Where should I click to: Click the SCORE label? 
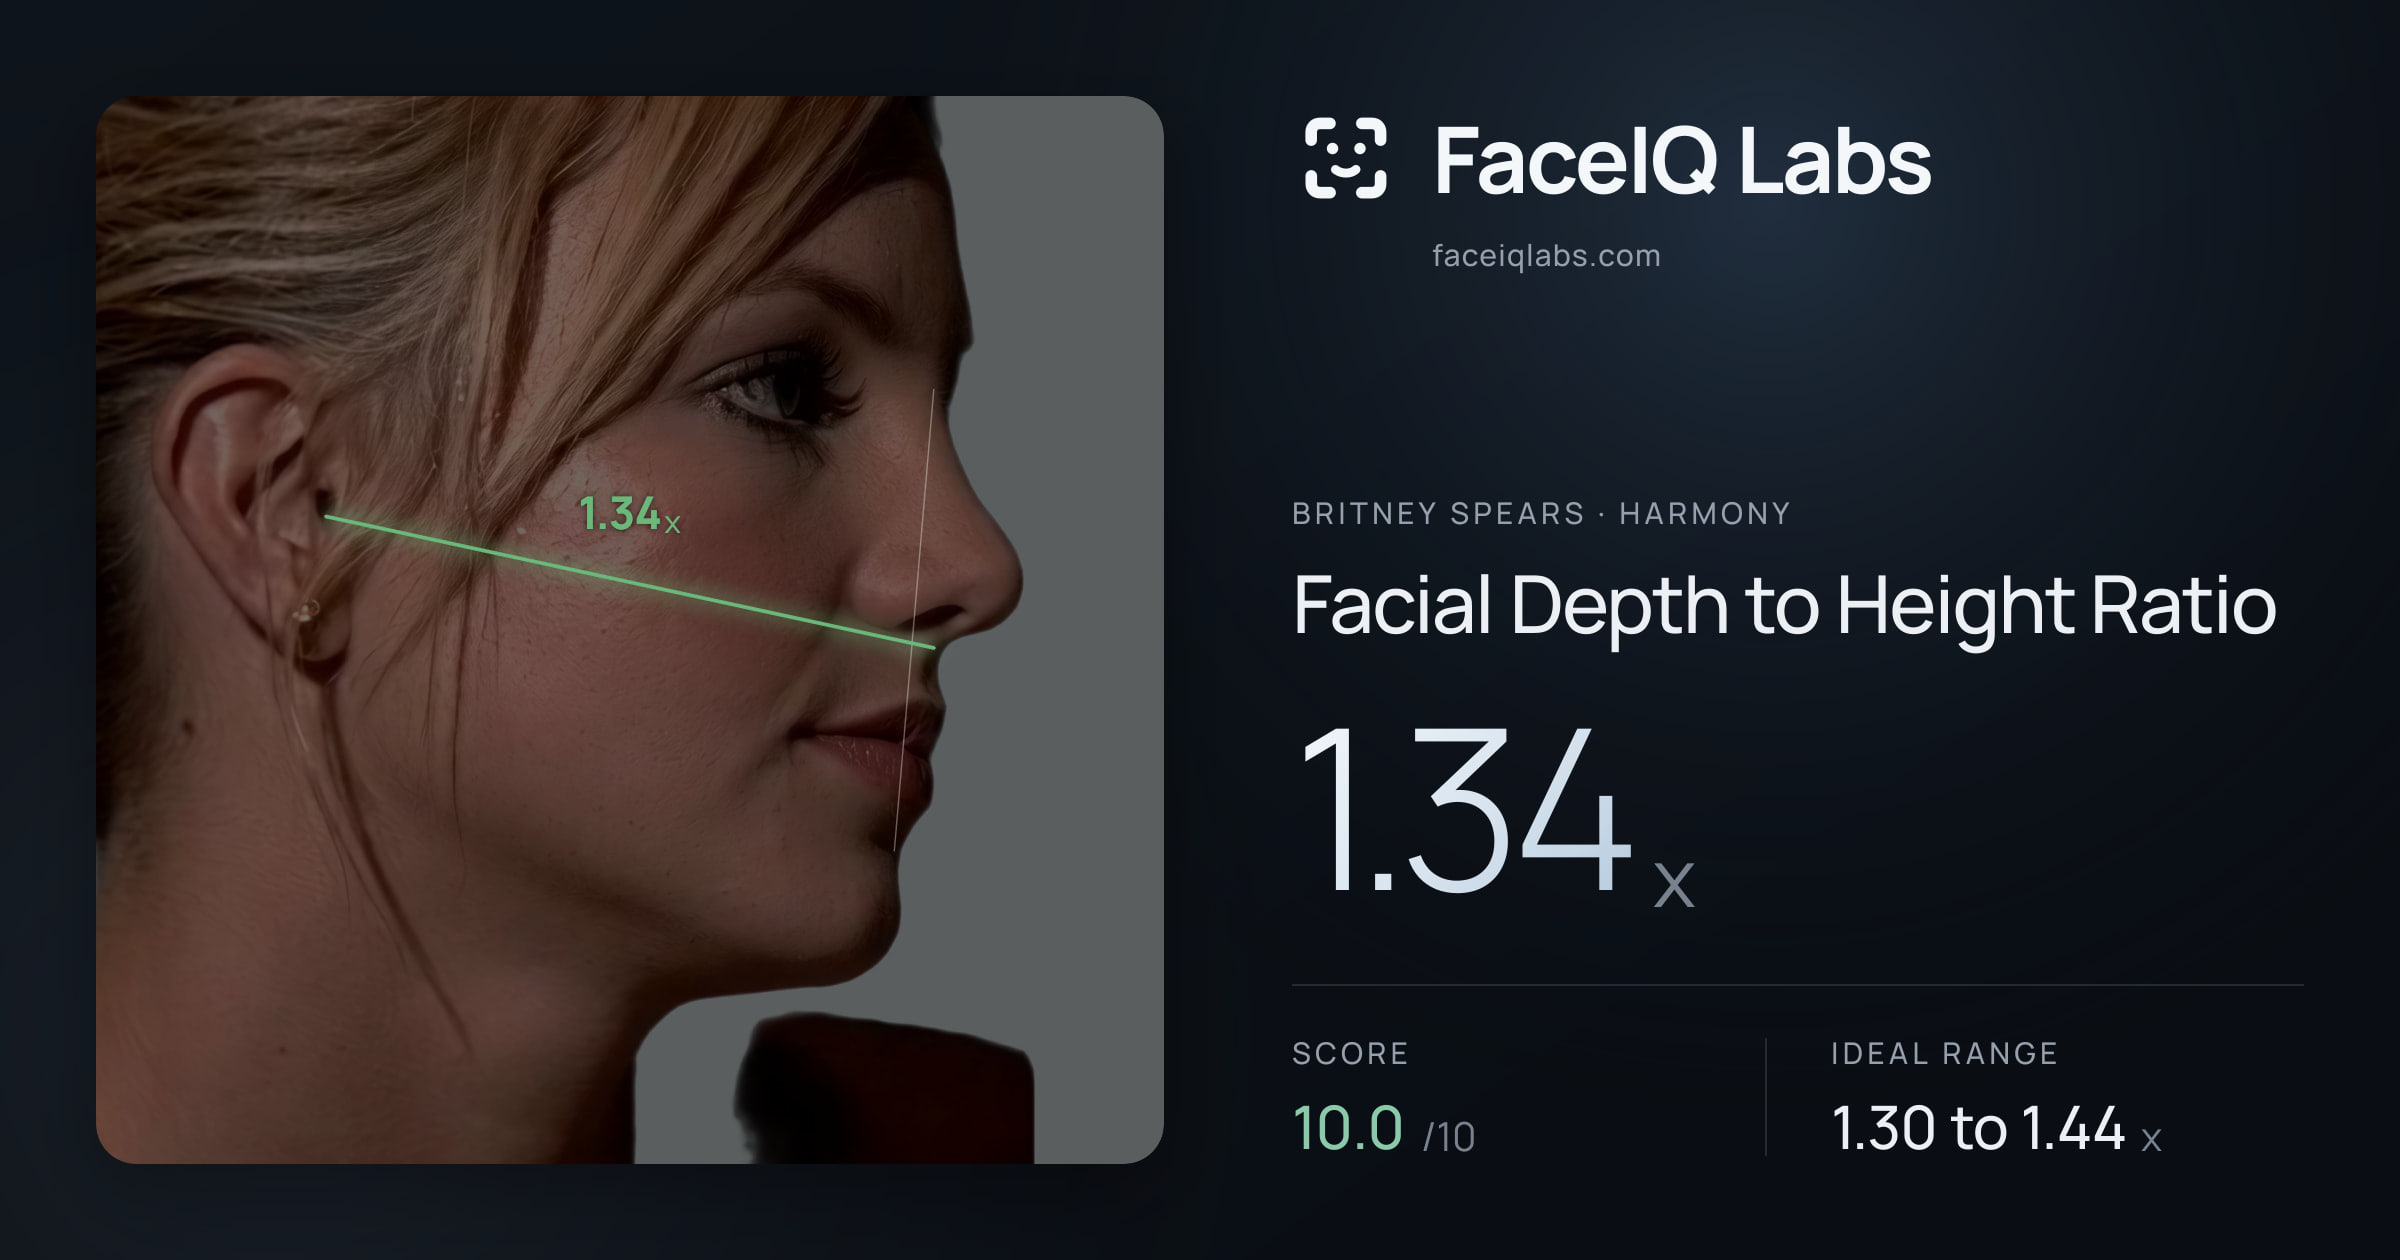[1350, 1053]
